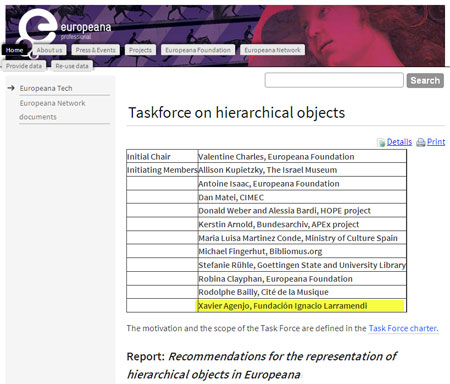Screen dimensions: 450x384
Task: Click the printer icon
Action: 421,142
